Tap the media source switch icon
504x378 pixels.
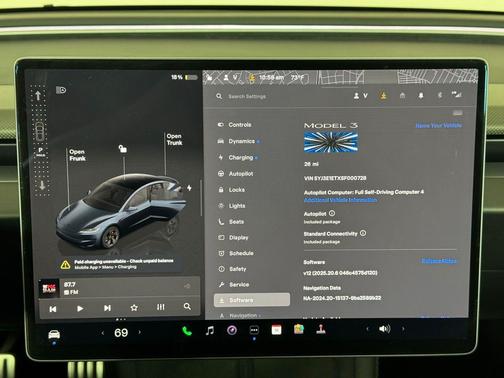tap(187, 286)
